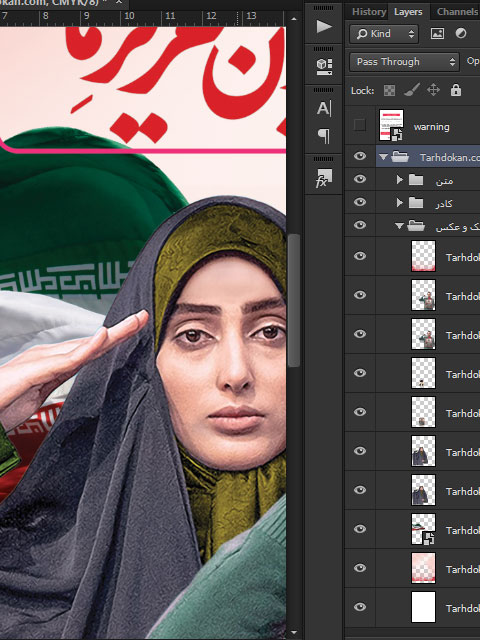Hide the full pink texture layer
Viewport: 480px width, 640px height.
360,568
